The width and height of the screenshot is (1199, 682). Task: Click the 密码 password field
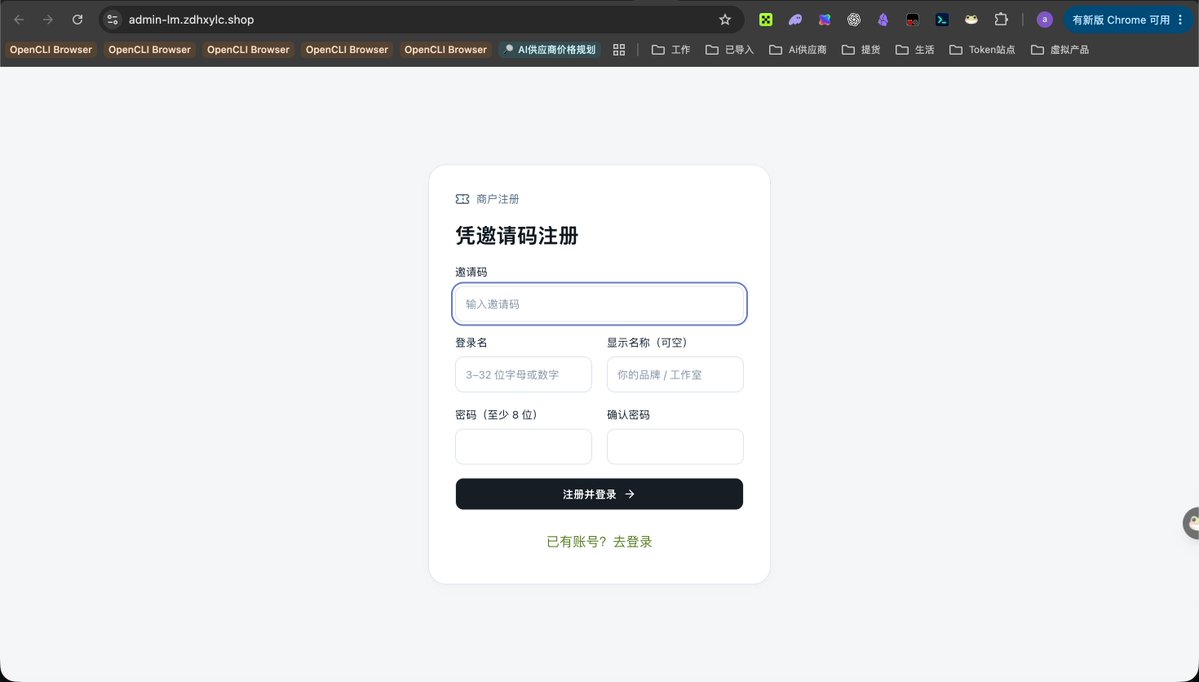524,447
